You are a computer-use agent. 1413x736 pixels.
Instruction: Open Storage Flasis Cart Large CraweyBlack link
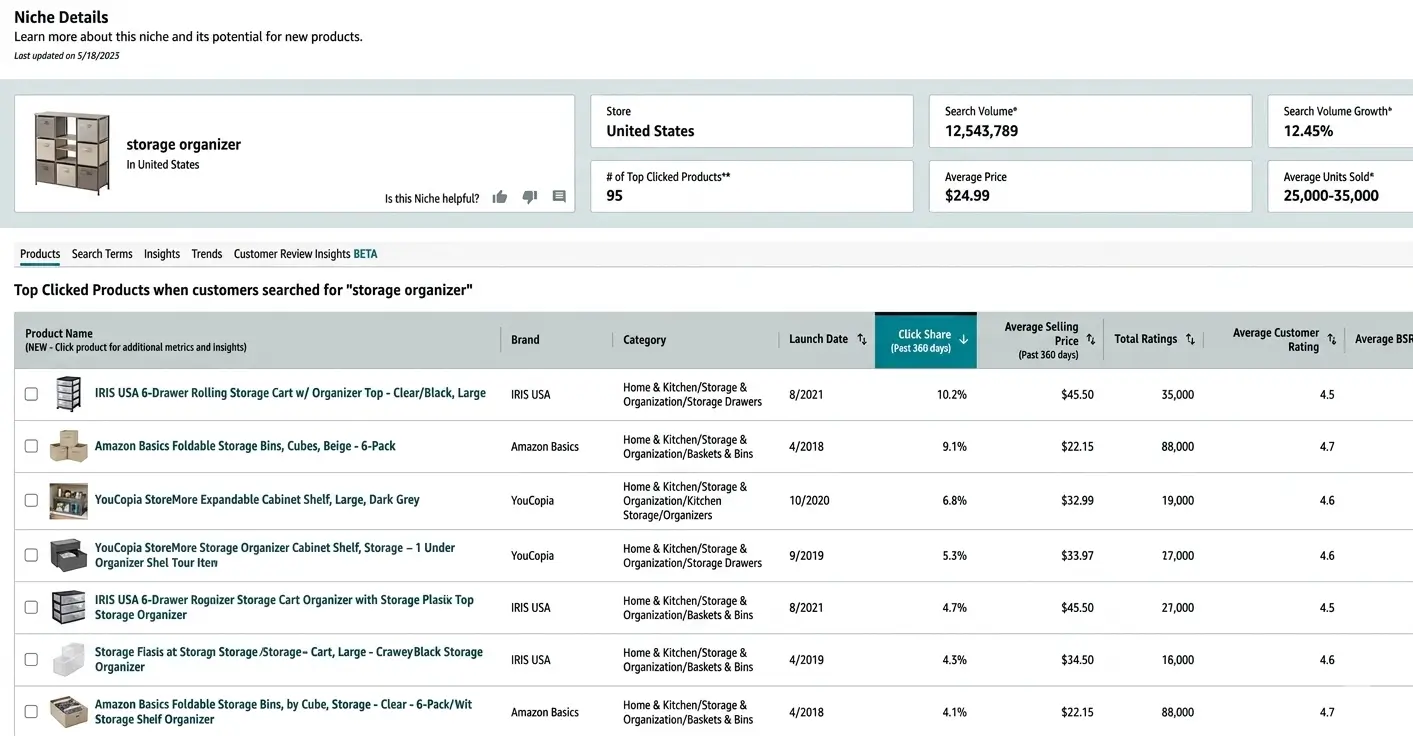point(289,659)
